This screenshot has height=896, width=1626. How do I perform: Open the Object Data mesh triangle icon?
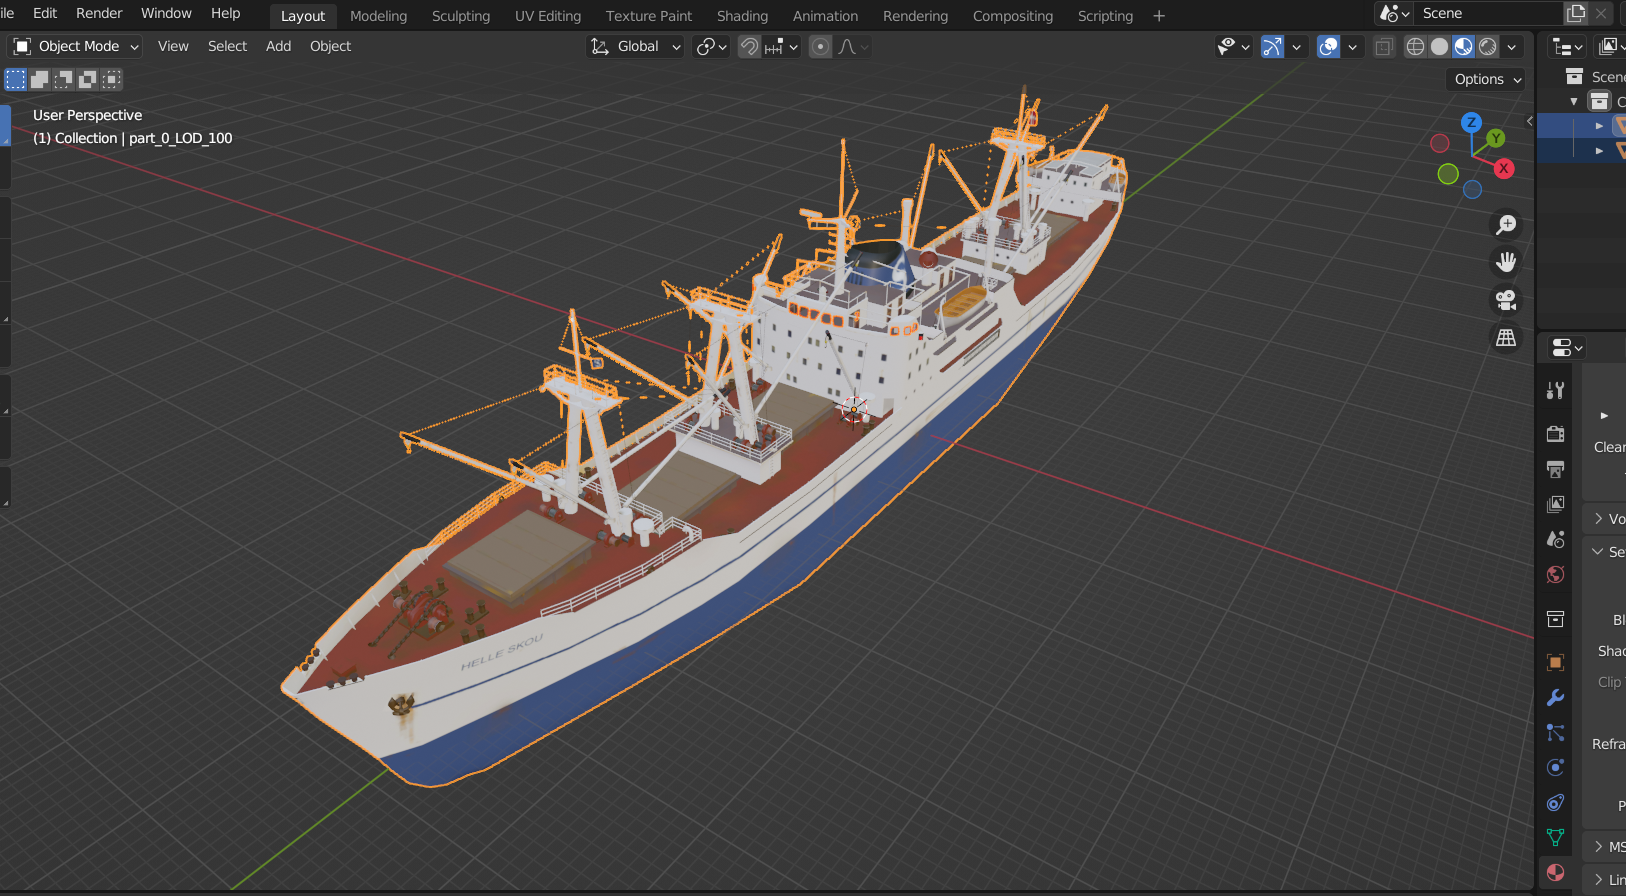tap(1555, 837)
